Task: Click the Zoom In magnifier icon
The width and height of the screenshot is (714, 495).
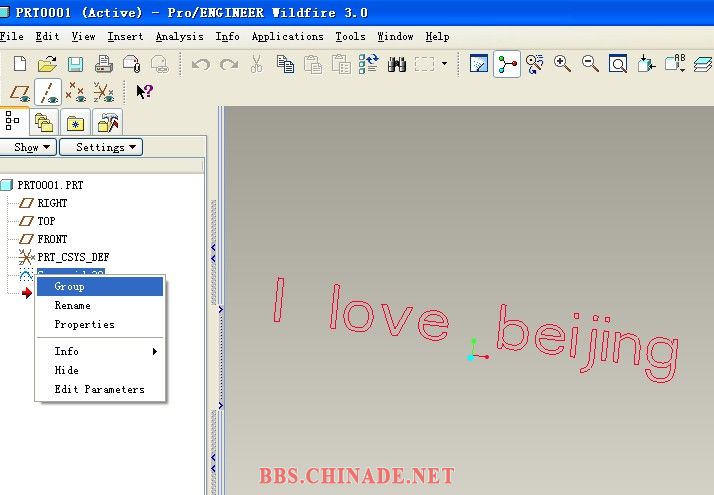Action: 563,64
